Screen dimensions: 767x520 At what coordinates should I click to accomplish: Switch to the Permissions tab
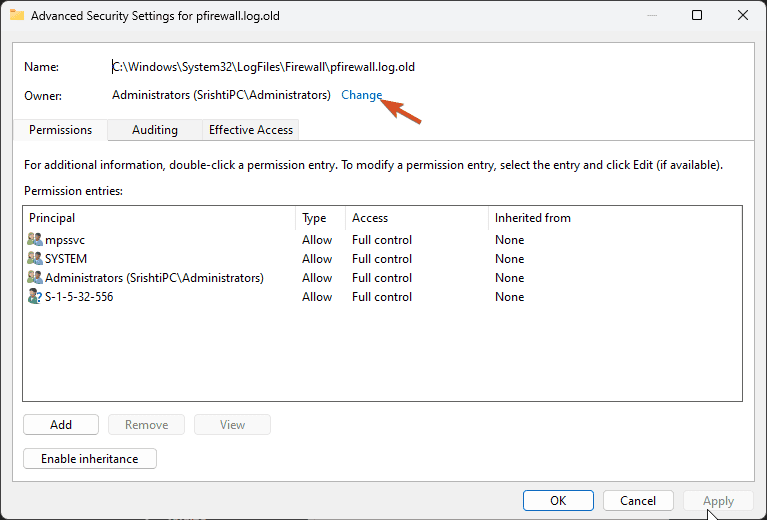[60, 130]
